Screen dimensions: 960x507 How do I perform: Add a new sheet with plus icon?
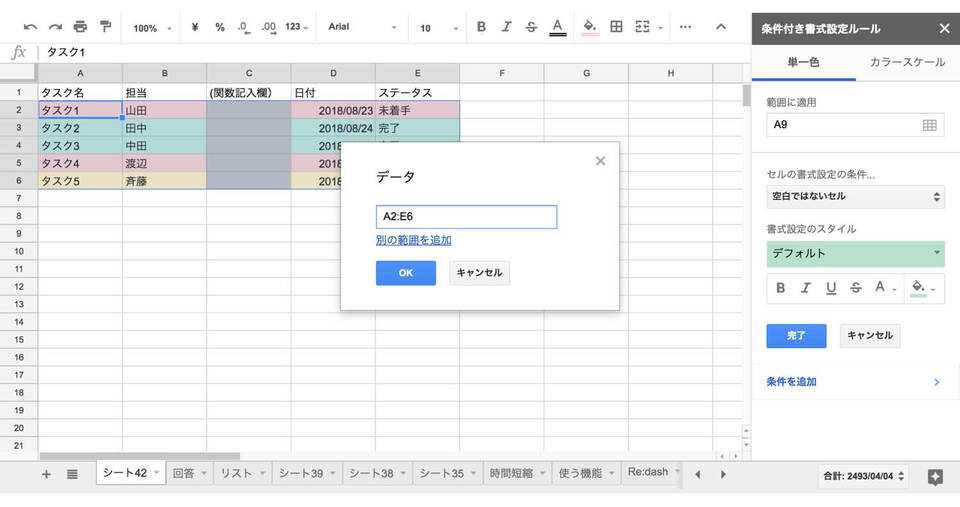(46, 474)
